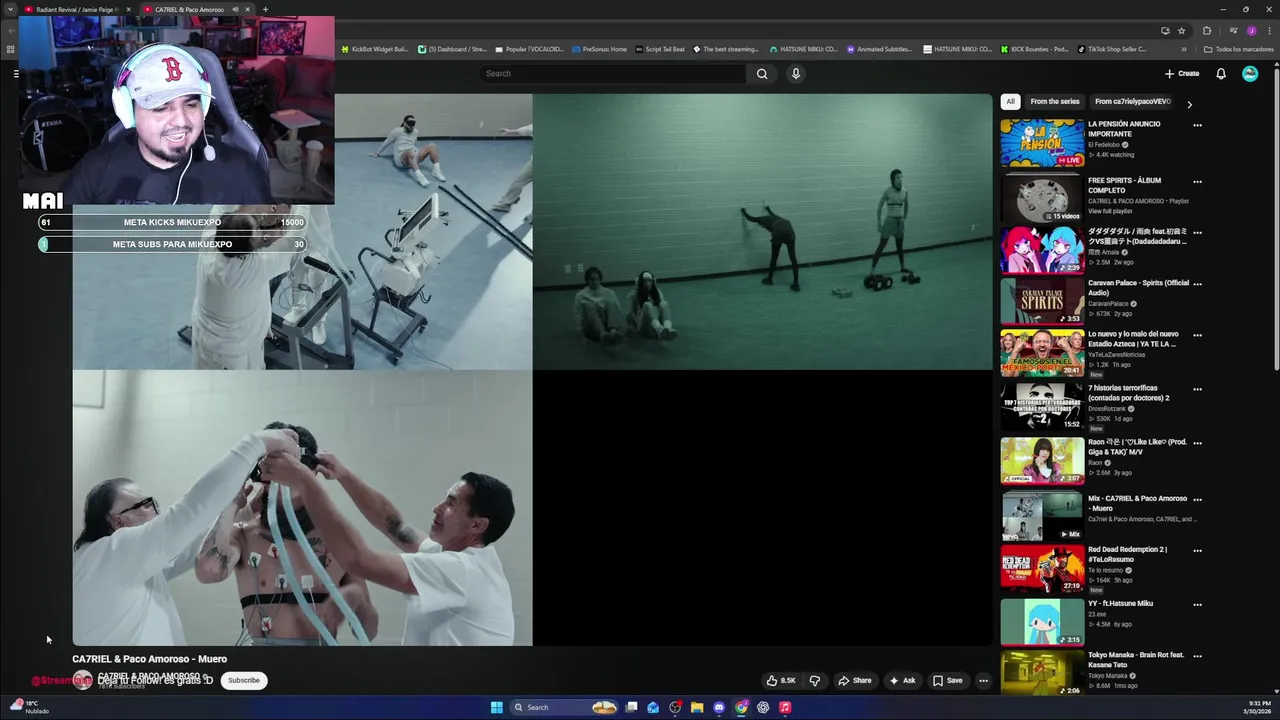1280x720 pixels.
Task: Filter by From ca7rielypacoVEVO chip
Action: [x=1132, y=101]
